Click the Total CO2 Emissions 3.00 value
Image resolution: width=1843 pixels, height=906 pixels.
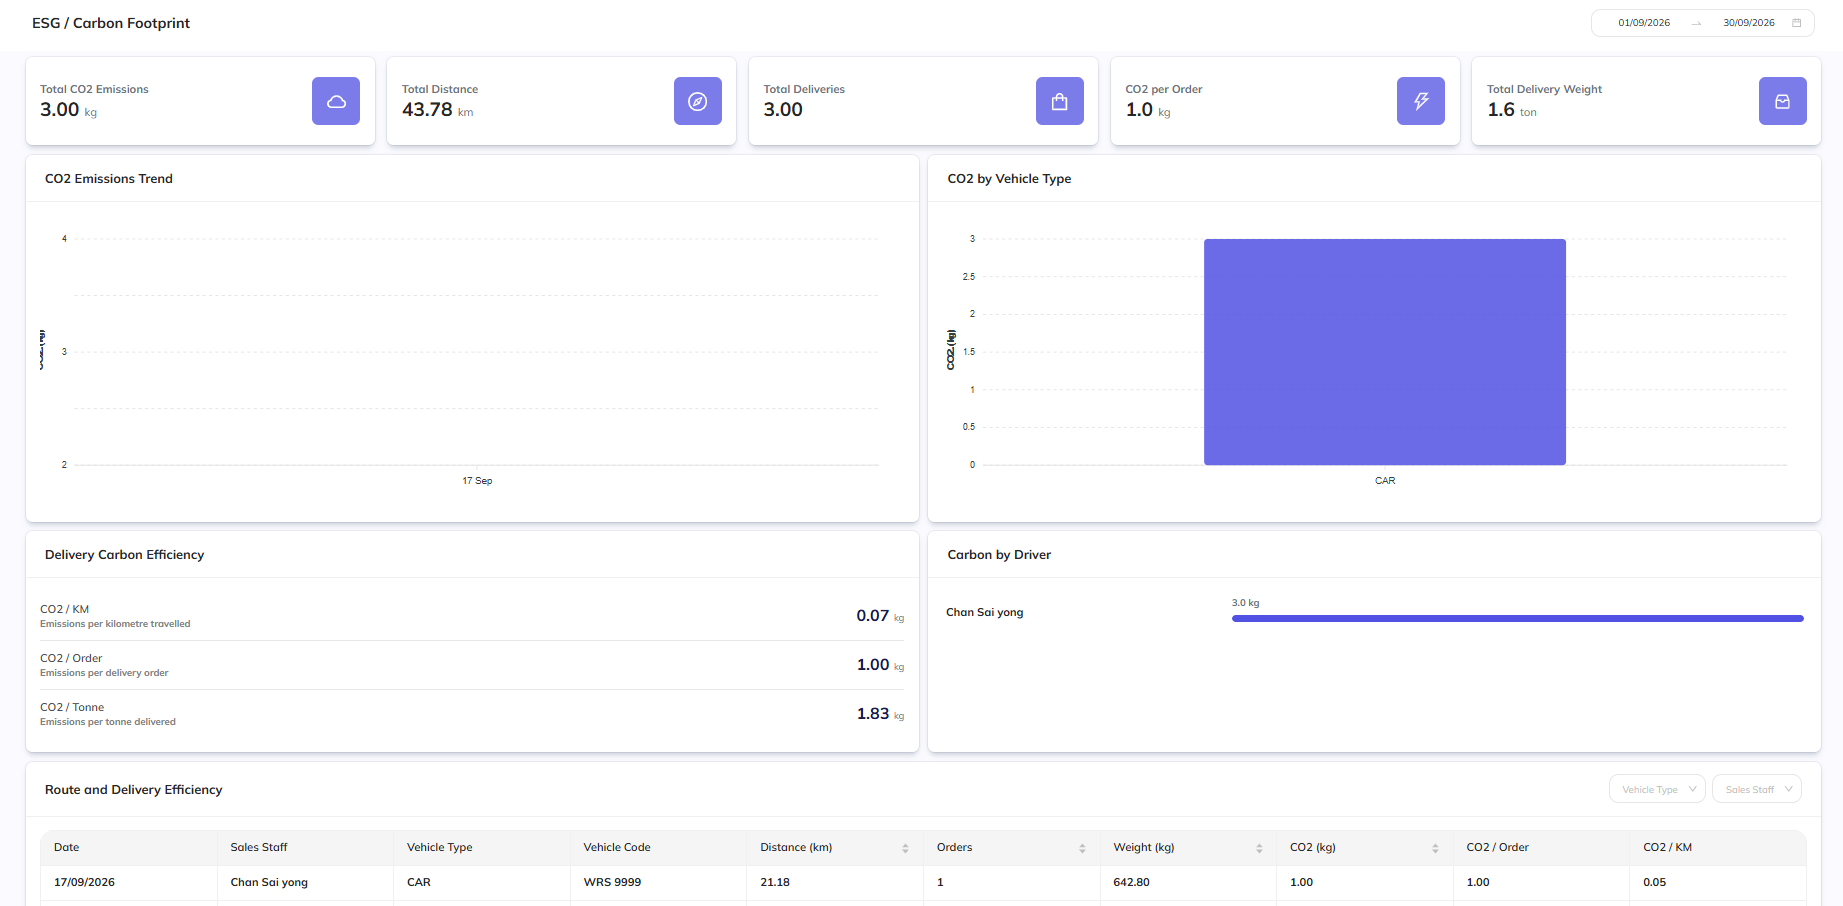click(x=60, y=110)
